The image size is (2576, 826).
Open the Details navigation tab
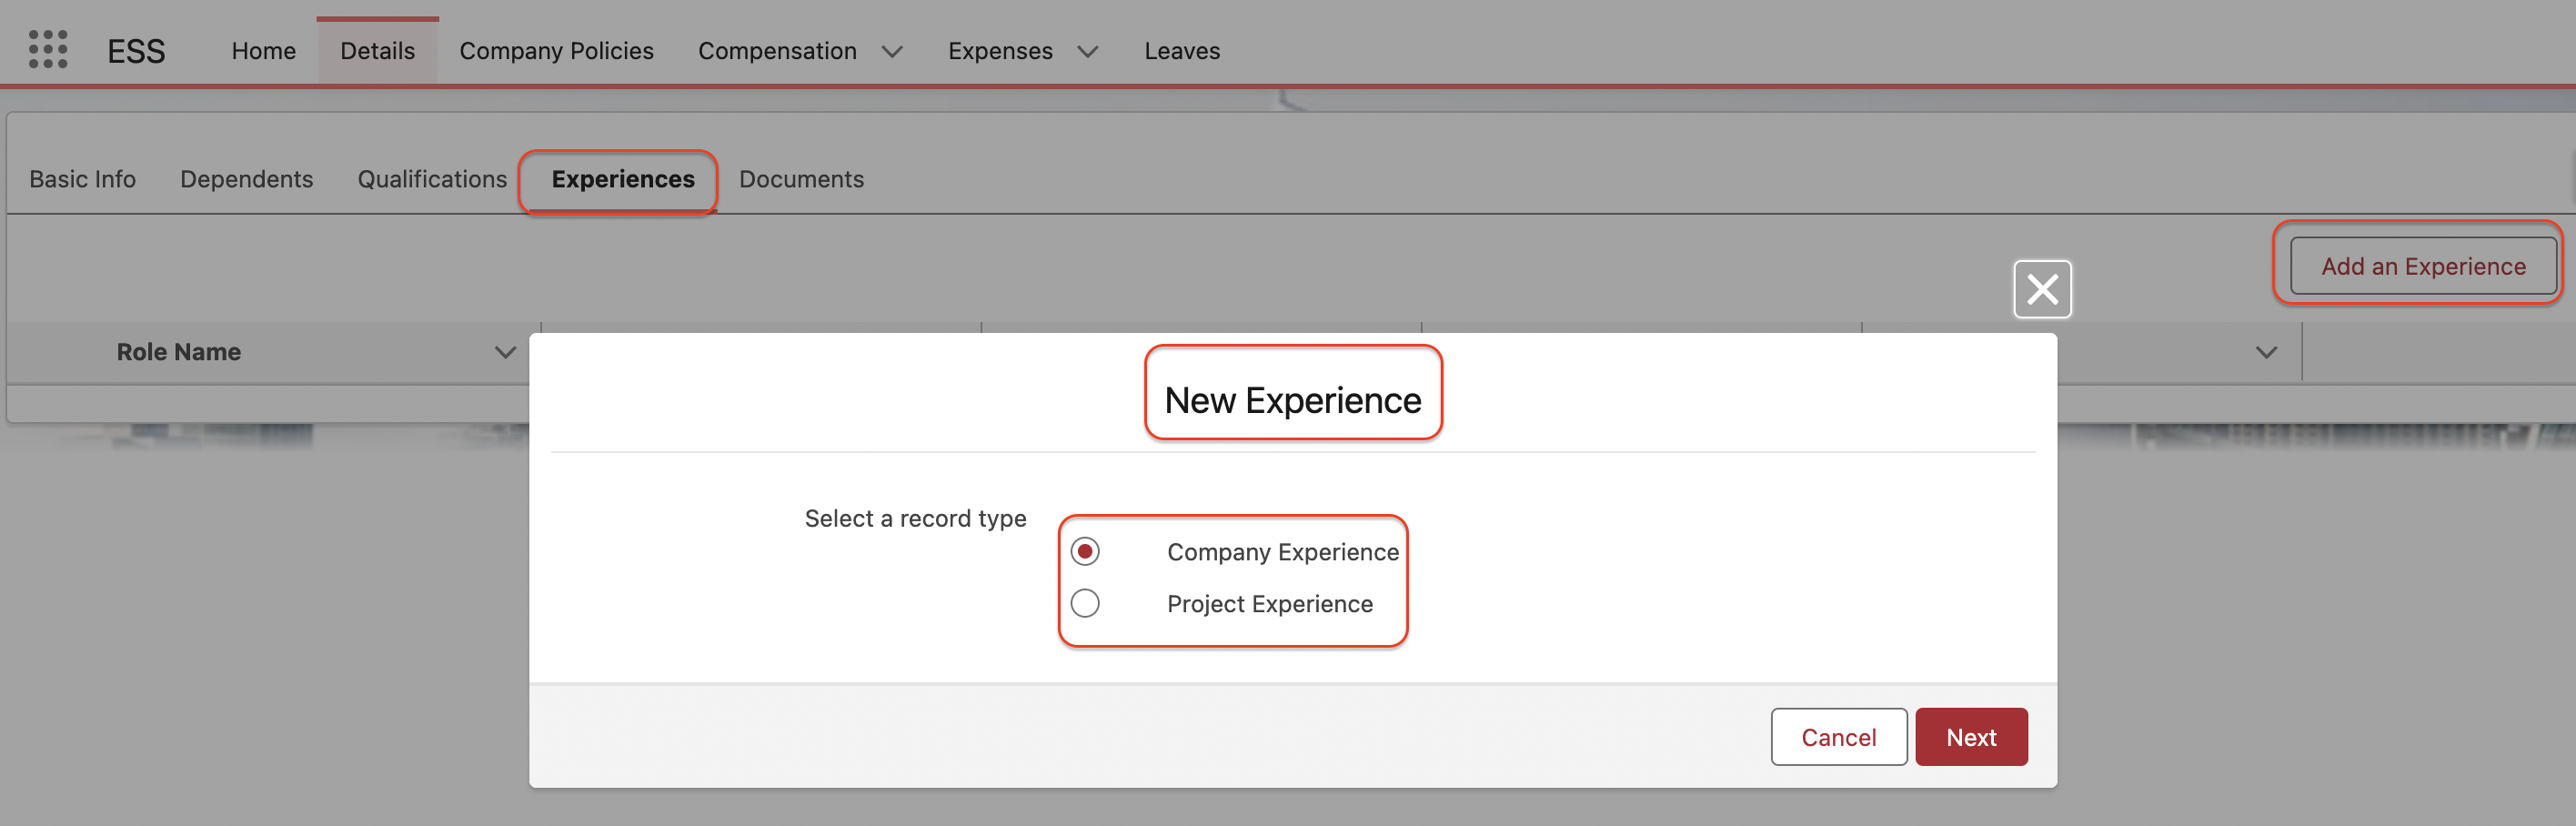tap(377, 51)
